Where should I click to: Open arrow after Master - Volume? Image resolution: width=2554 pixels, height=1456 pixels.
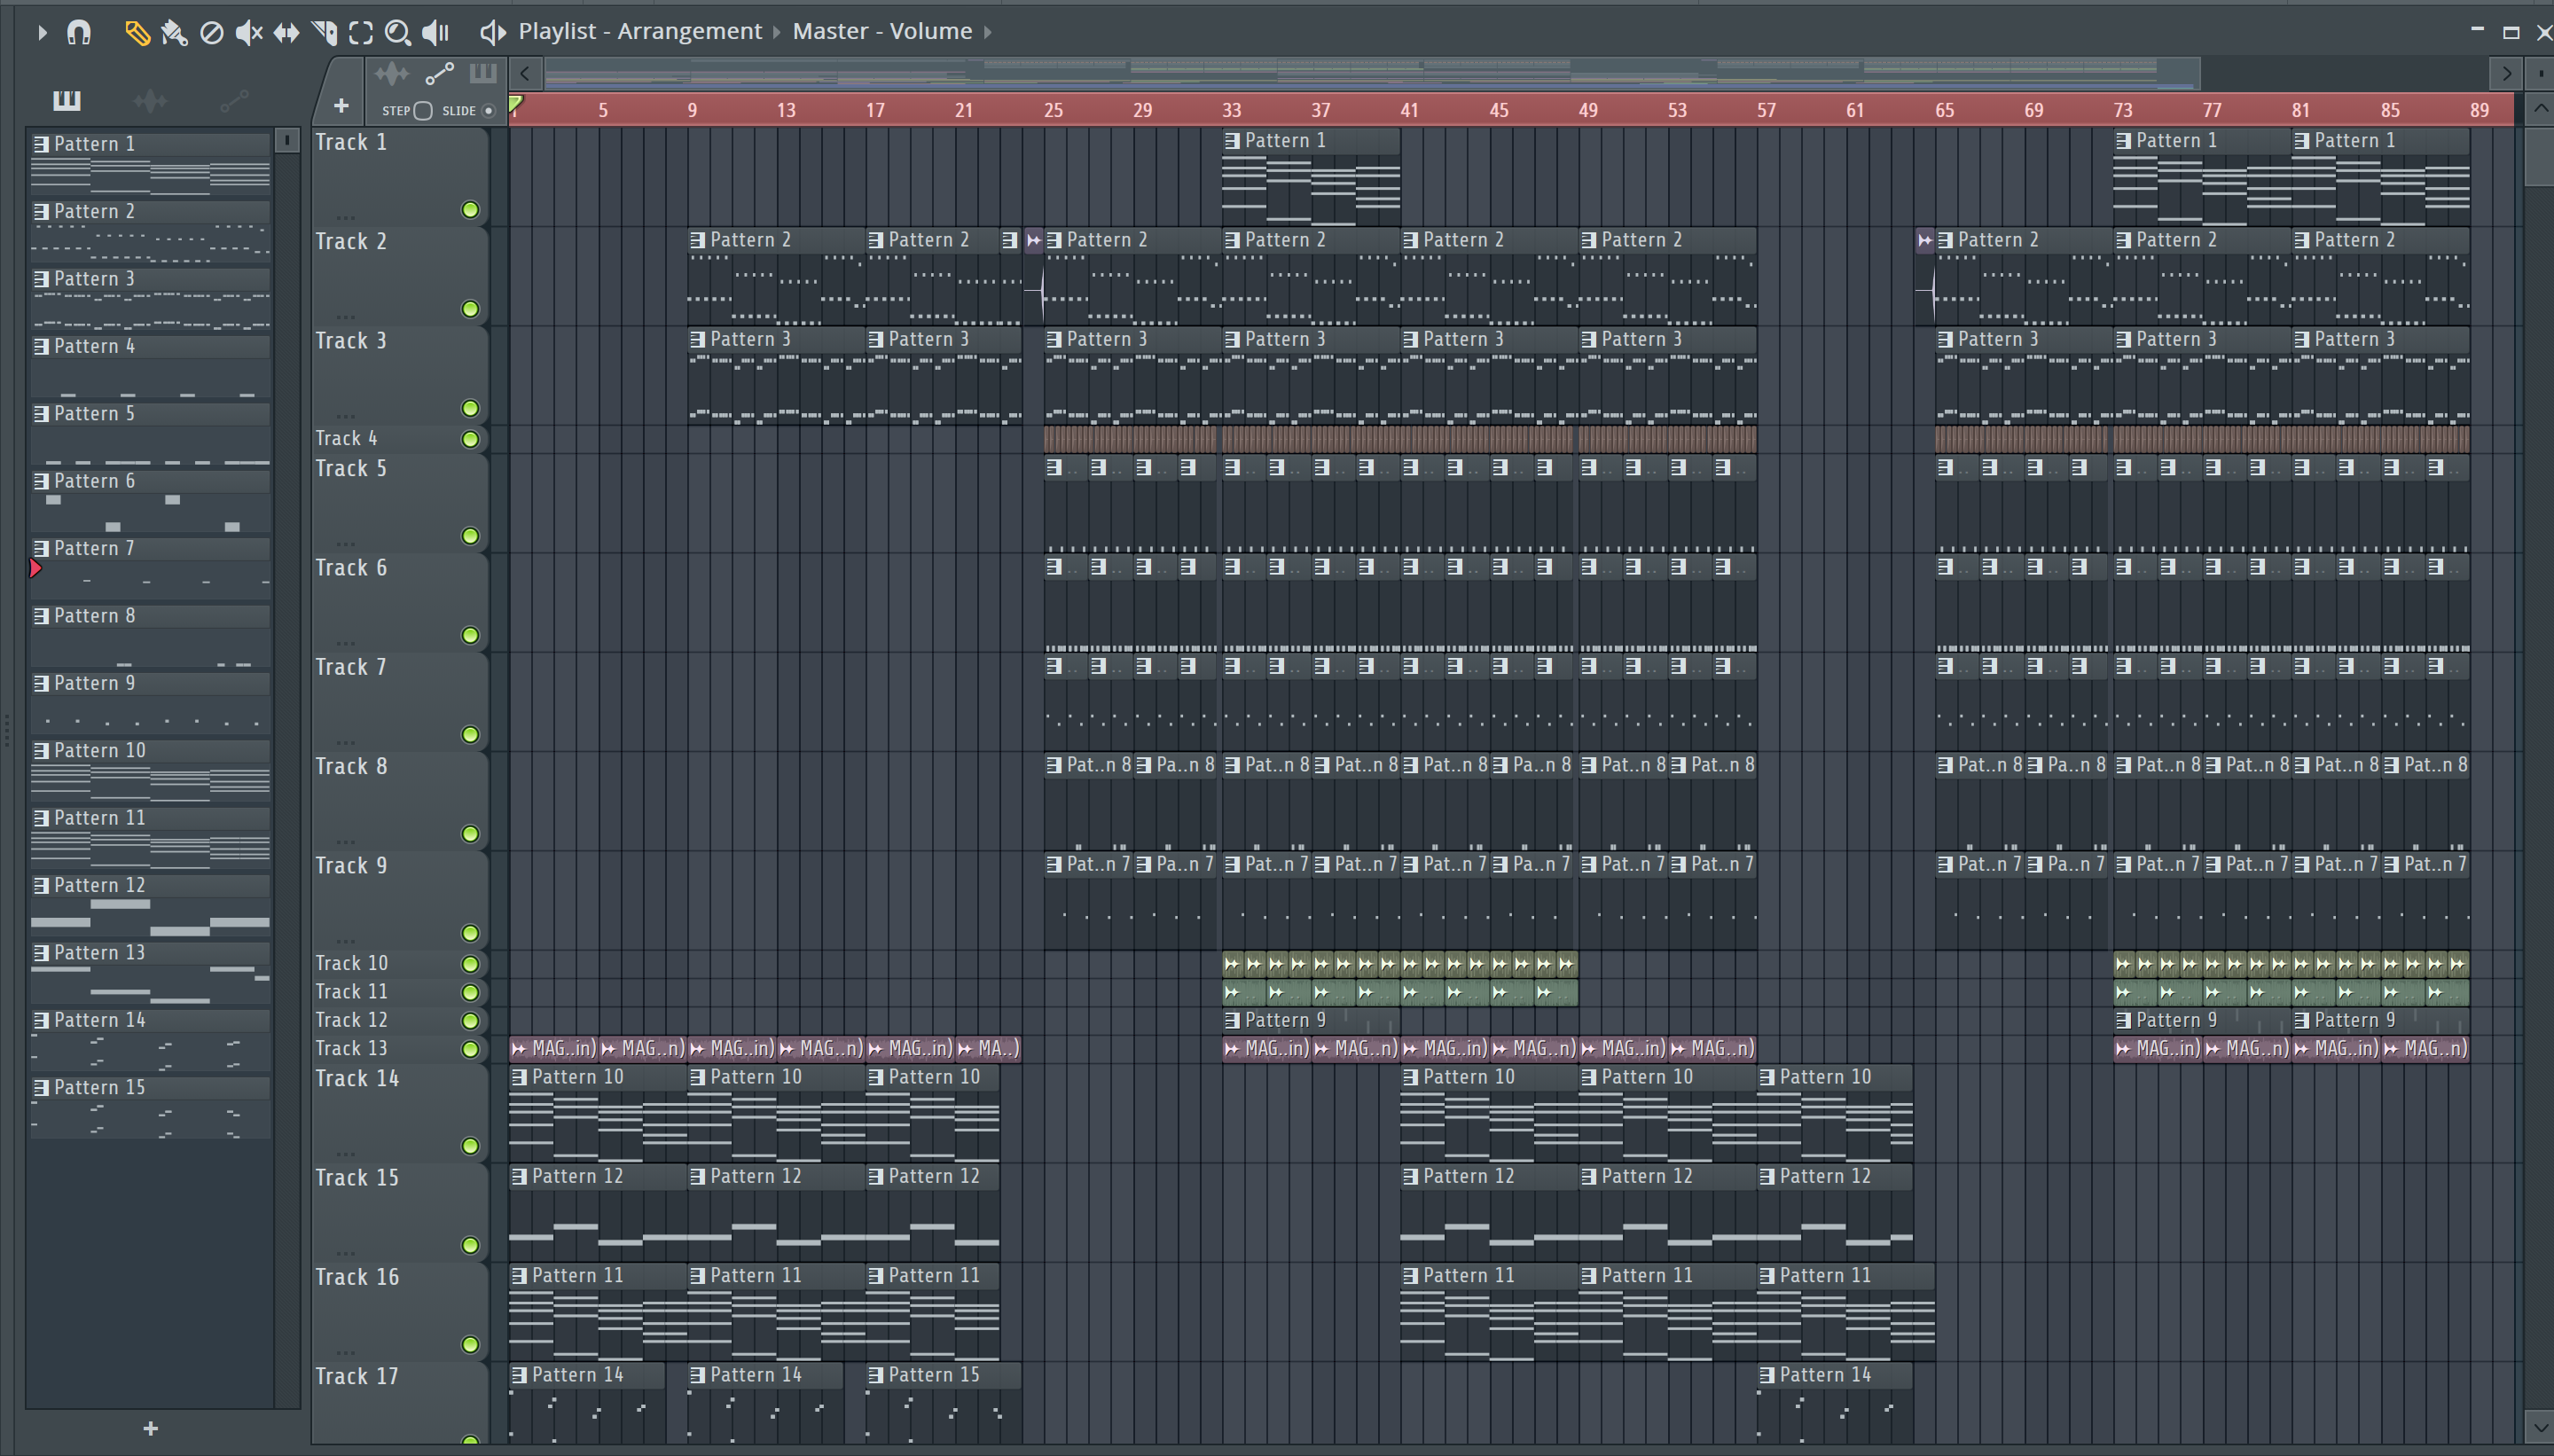987,32
